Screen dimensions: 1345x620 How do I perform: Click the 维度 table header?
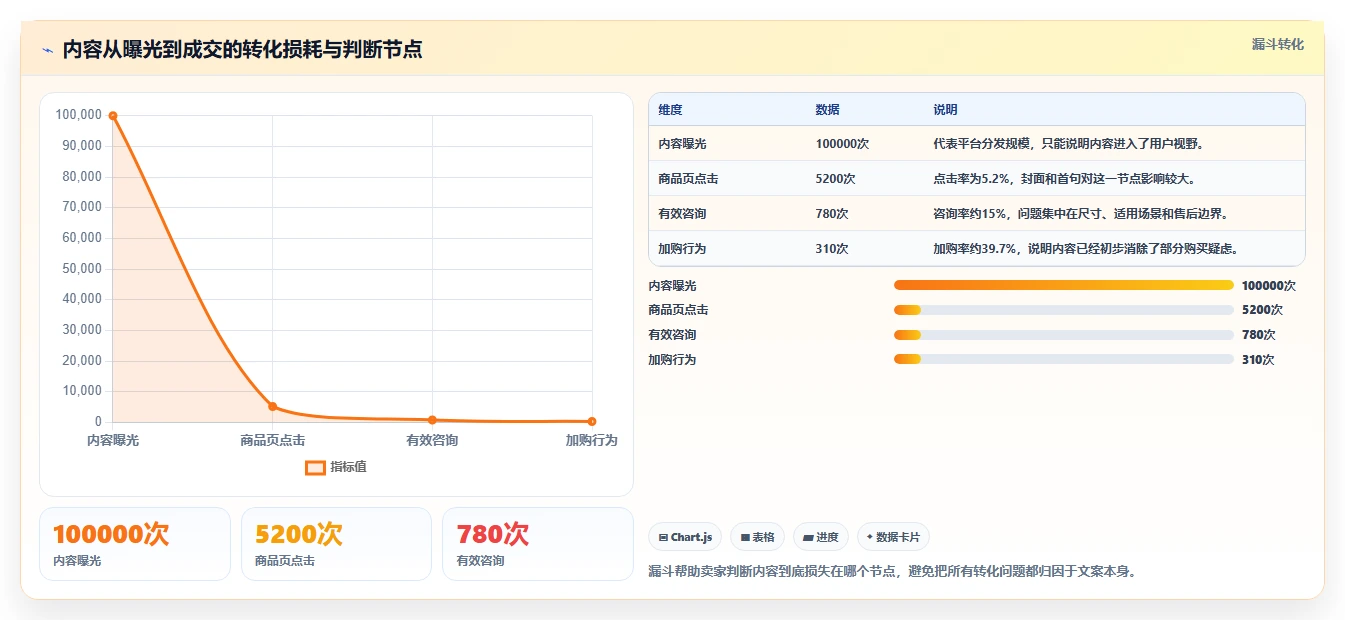click(670, 110)
